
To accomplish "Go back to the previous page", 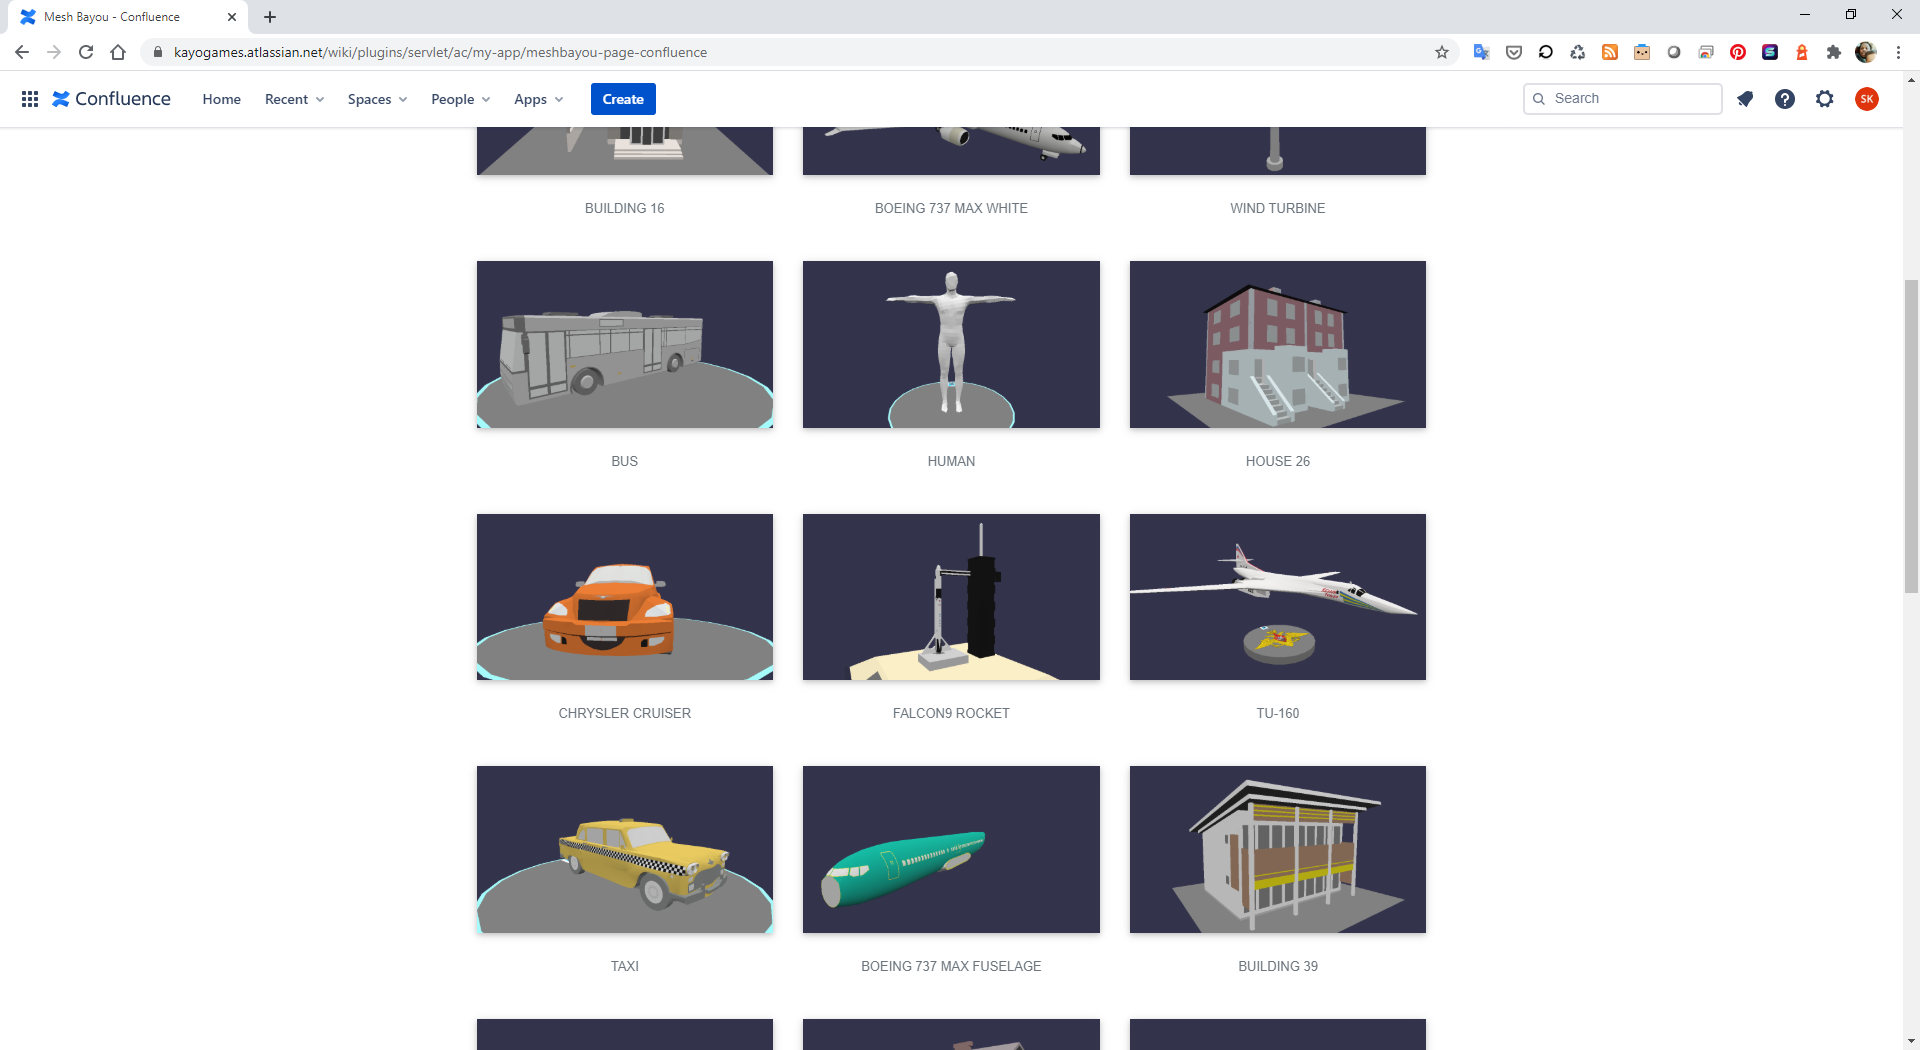I will click(x=22, y=52).
